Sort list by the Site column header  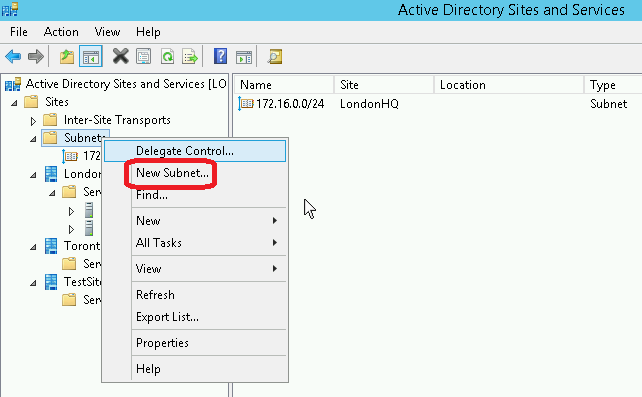click(x=384, y=85)
